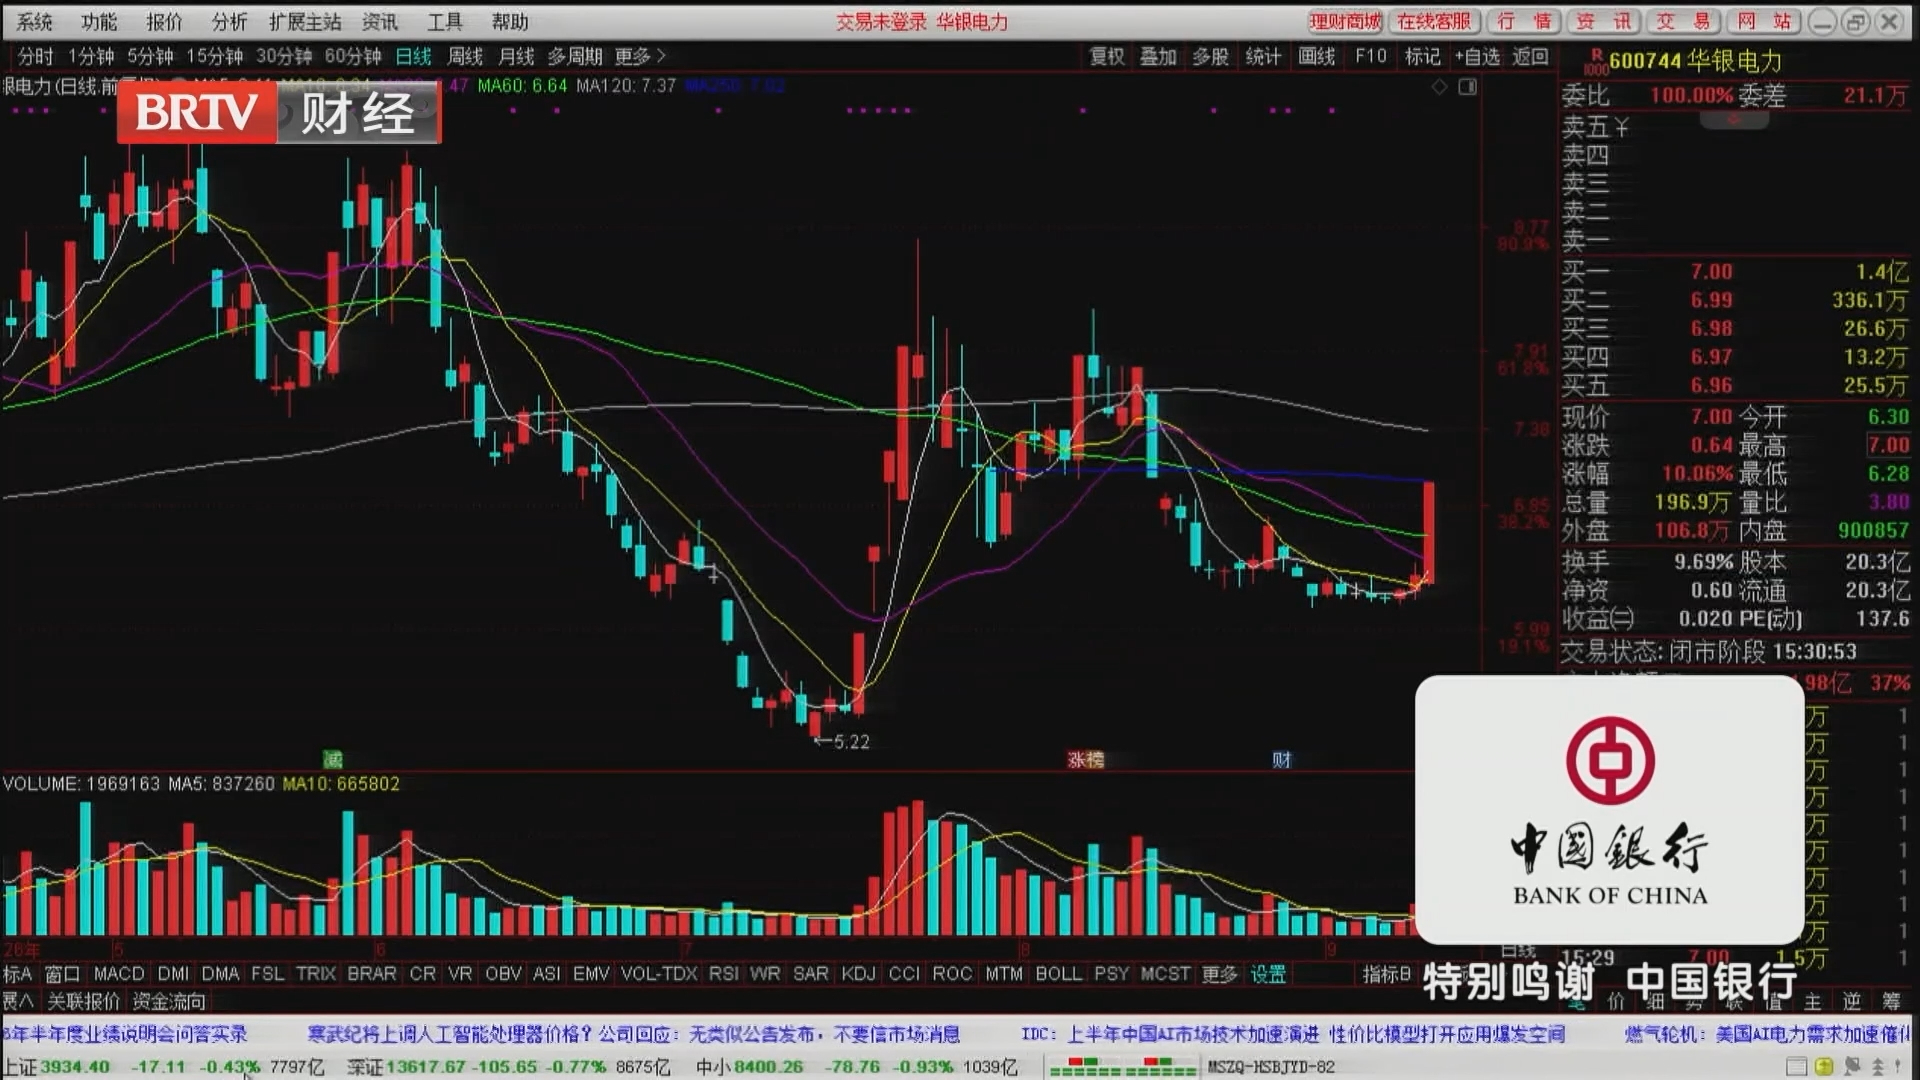Select the TRIX indicator
This screenshot has width=1920, height=1080.
[x=316, y=974]
